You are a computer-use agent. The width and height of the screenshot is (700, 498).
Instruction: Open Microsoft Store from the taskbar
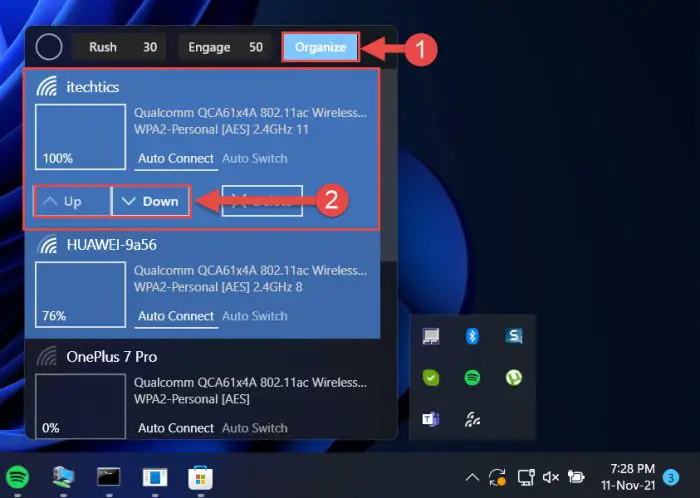coord(200,477)
